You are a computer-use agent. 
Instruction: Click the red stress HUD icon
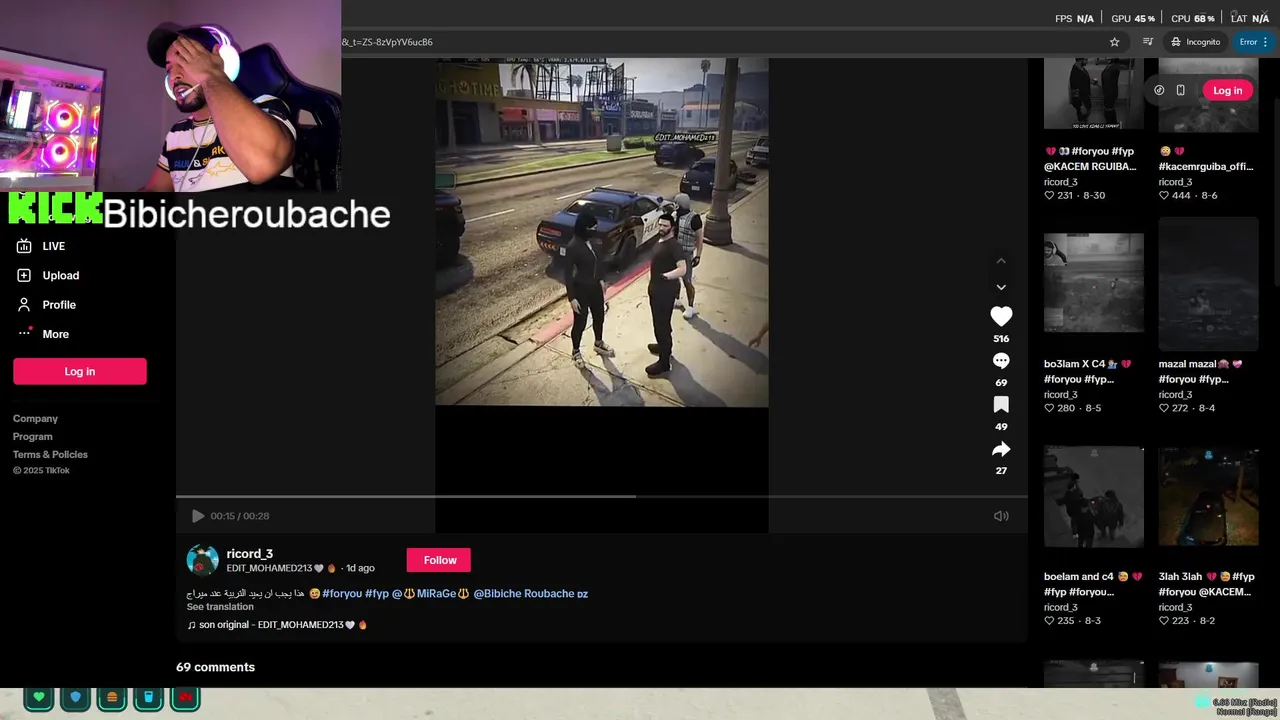186,697
